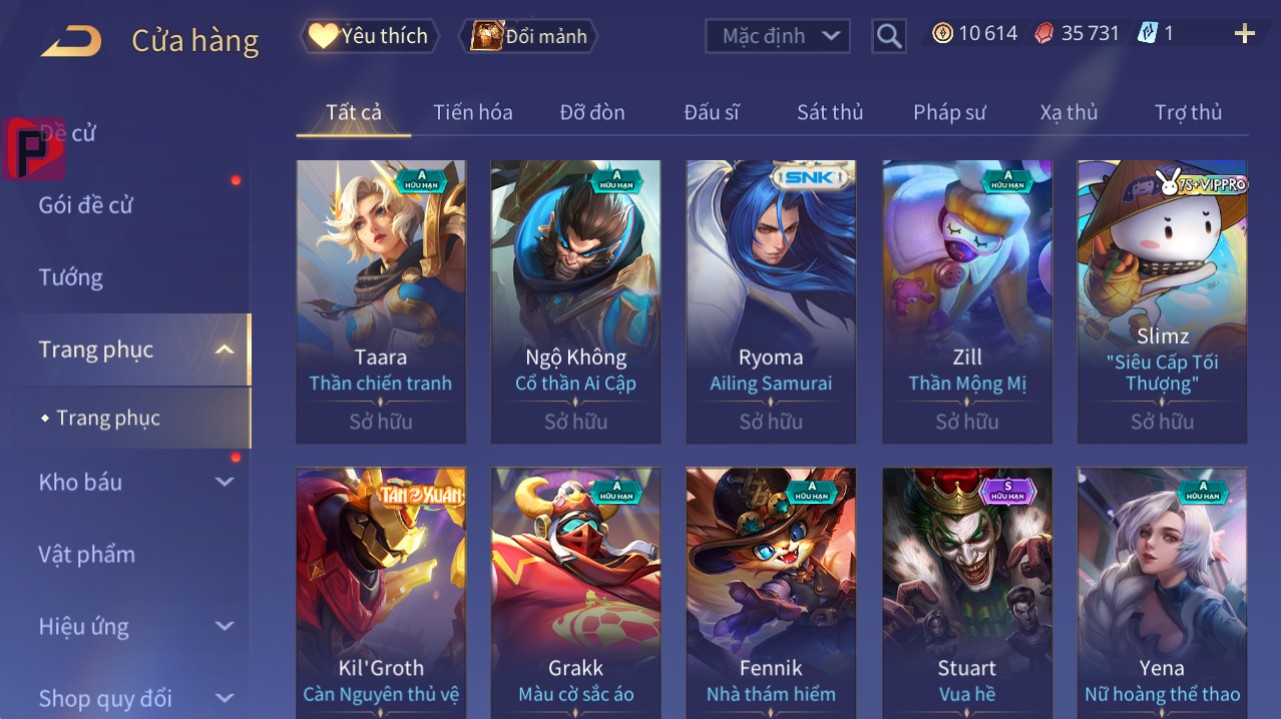Viewport: 1281px width, 719px height.
Task: Expand the Shop quy đổi section
Action: pyautogui.click(x=225, y=698)
